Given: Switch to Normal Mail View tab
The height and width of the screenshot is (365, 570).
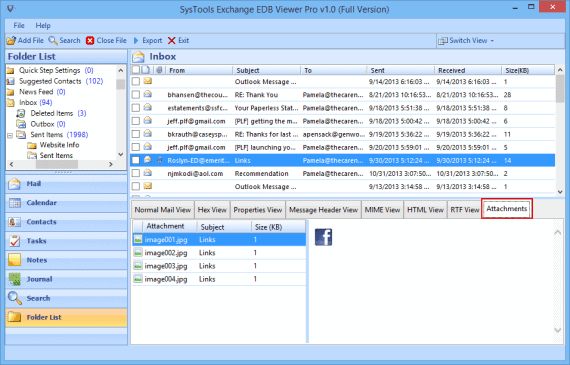Looking at the screenshot, I should pyautogui.click(x=162, y=210).
